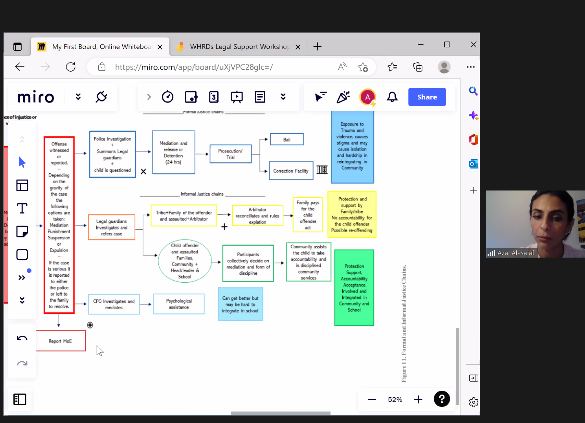Select the cursor arrow tool in Miro

(x=22, y=163)
